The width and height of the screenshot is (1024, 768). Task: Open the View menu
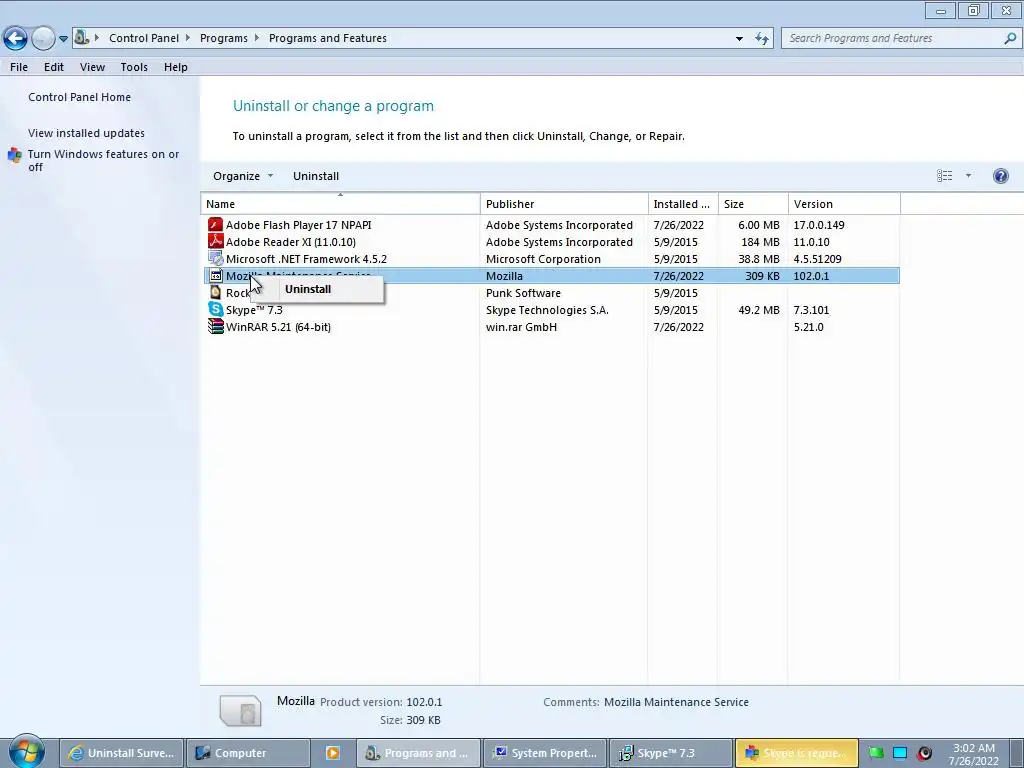click(92, 67)
